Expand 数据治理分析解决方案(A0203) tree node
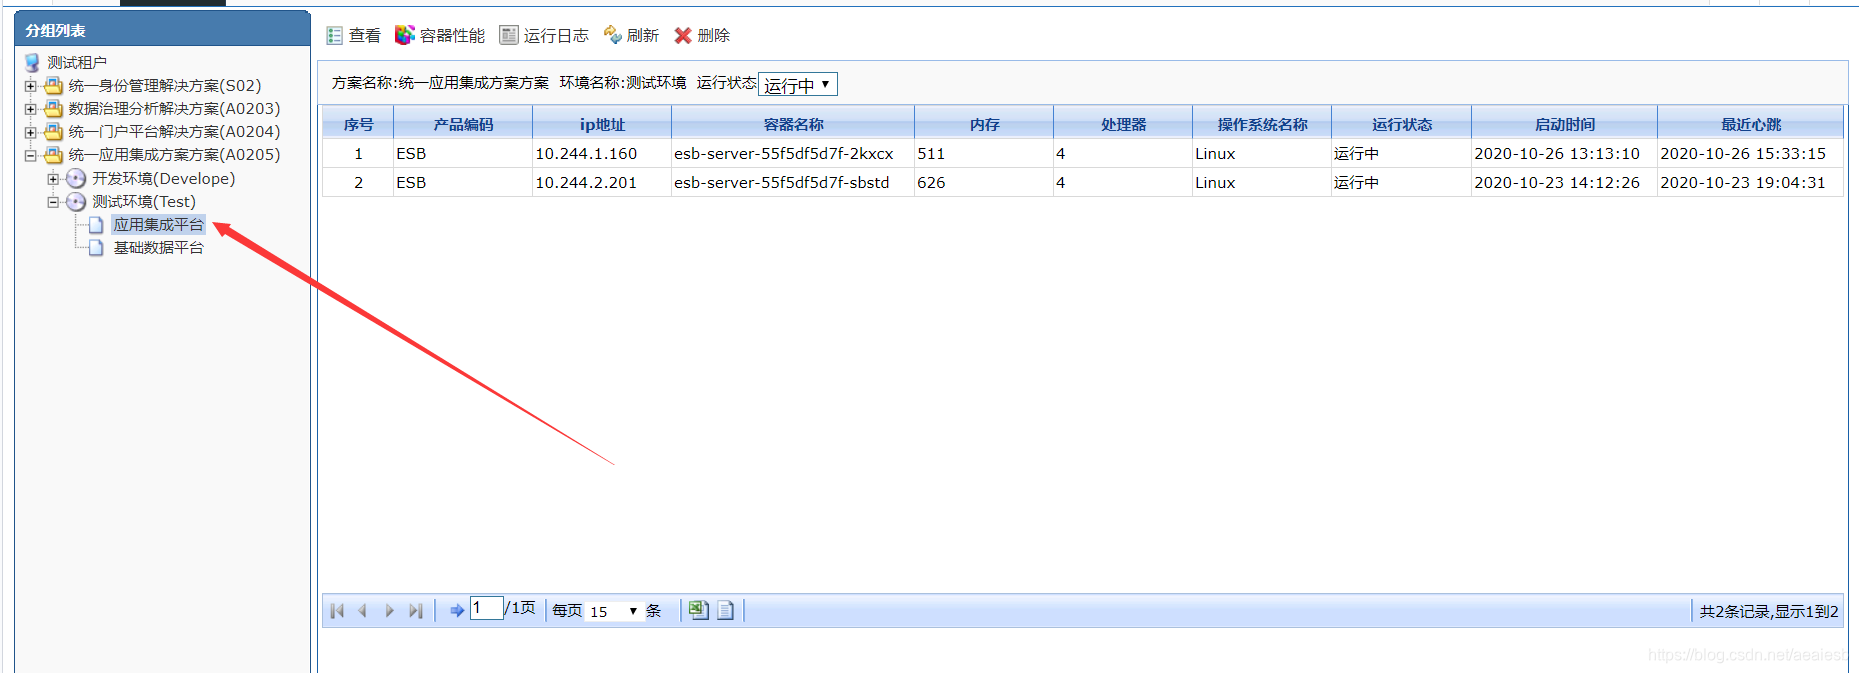The width and height of the screenshot is (1859, 673). pos(30,109)
